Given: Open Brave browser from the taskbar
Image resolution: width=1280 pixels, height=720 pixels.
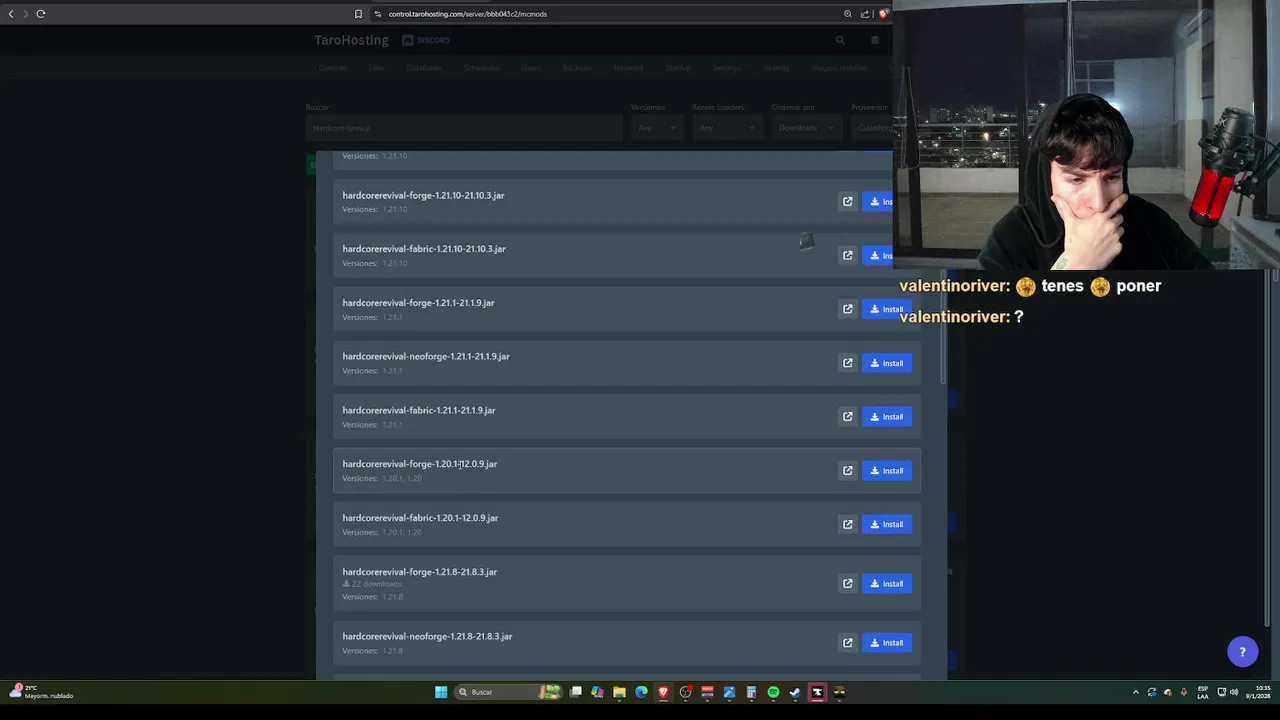Looking at the screenshot, I should [x=663, y=692].
